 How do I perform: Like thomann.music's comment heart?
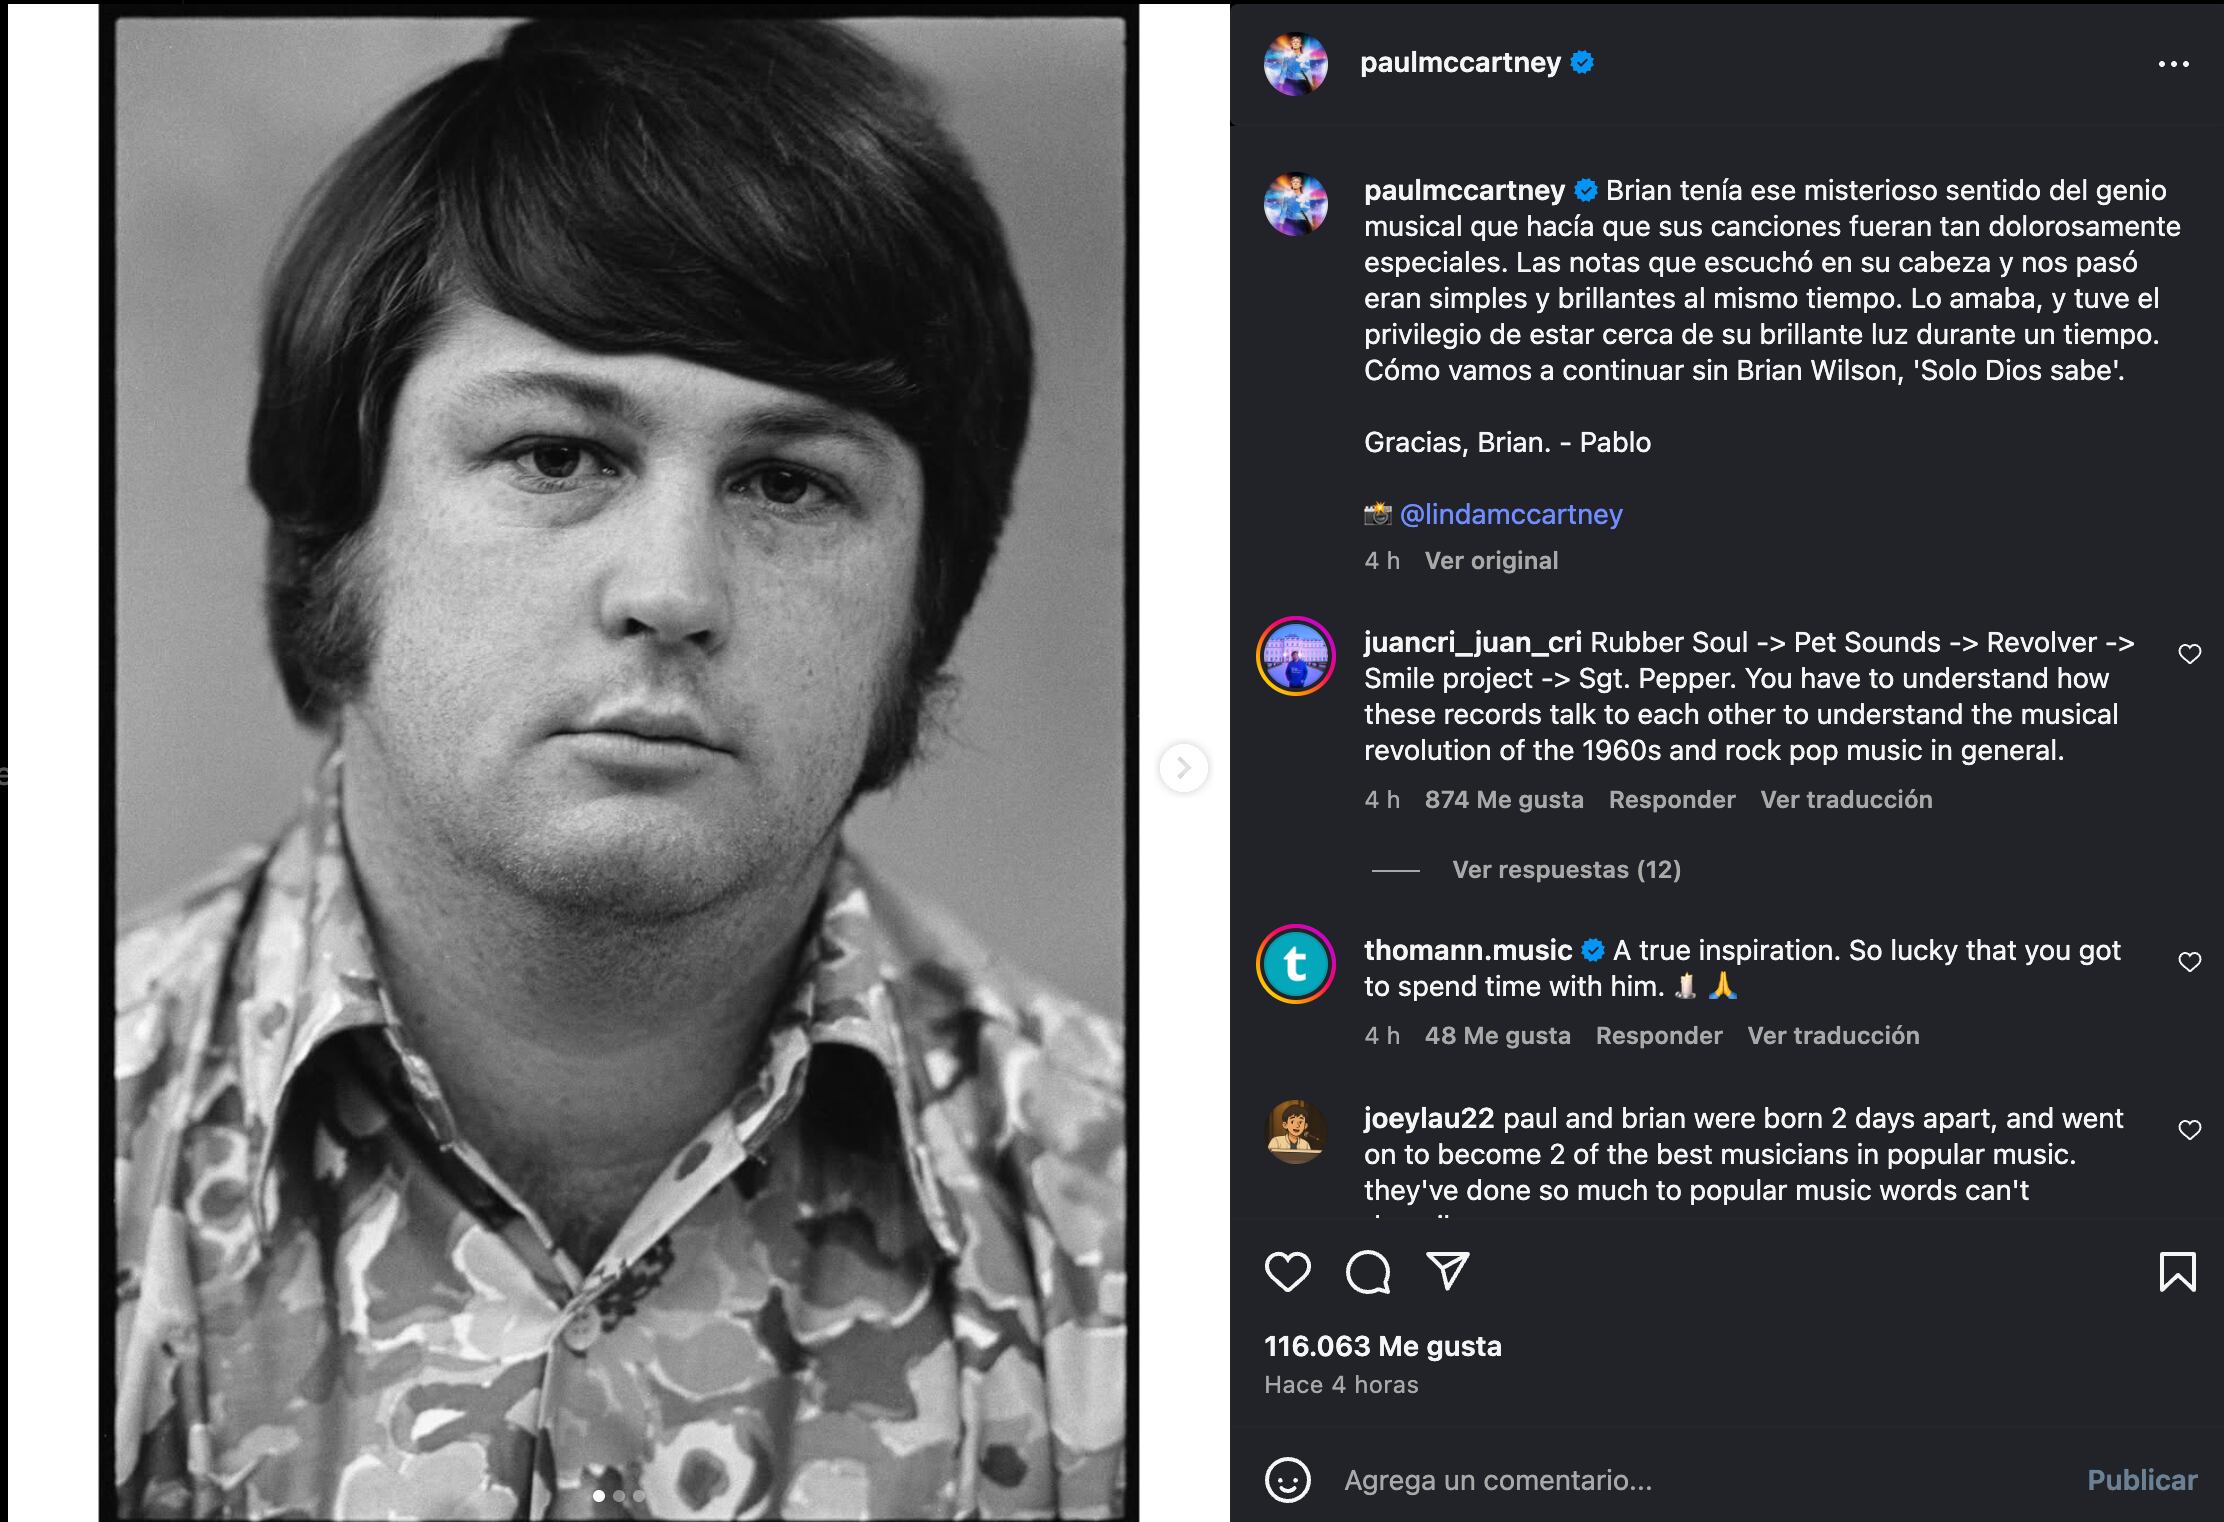pos(2191,961)
